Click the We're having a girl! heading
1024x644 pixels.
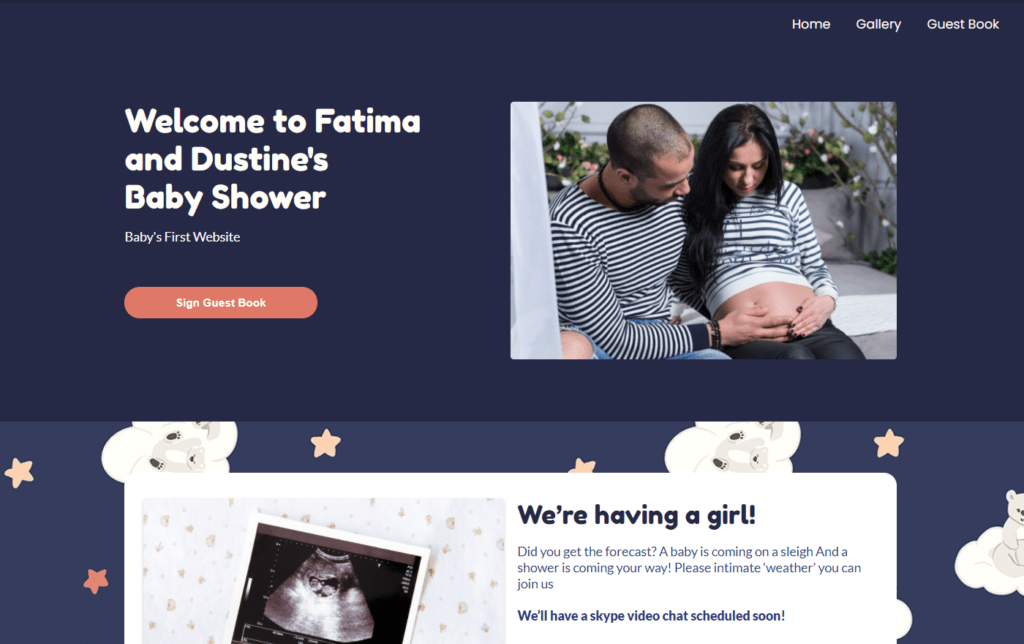point(637,515)
